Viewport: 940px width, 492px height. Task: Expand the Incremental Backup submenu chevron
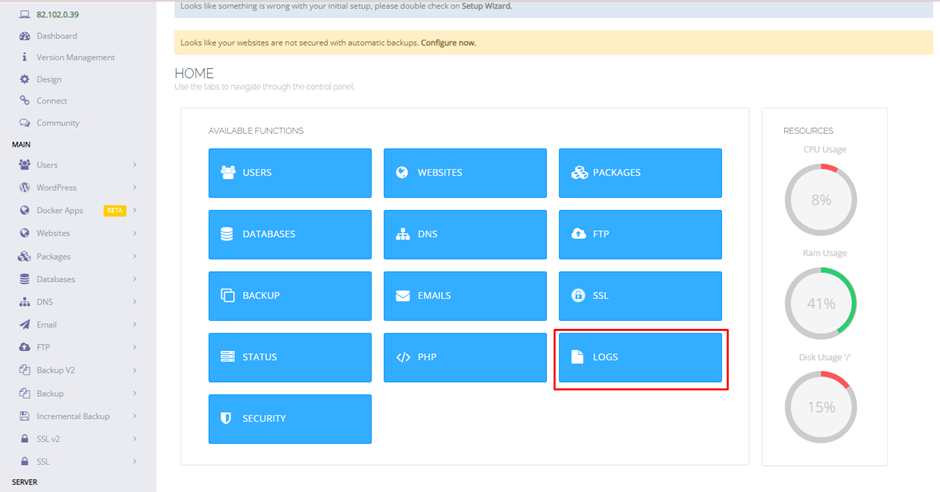pos(134,416)
